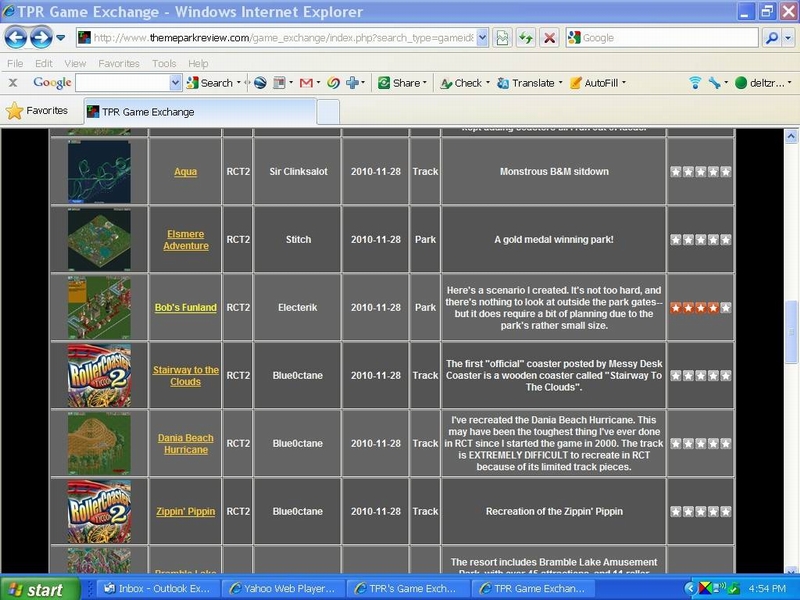Open the Edit menu
The image size is (800, 600).
tap(44, 63)
